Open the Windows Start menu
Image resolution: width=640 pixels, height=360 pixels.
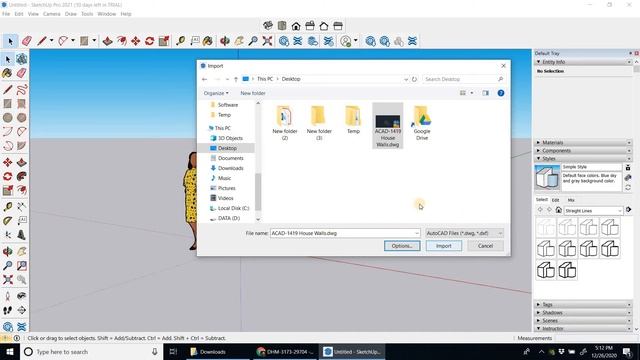(x=9, y=351)
